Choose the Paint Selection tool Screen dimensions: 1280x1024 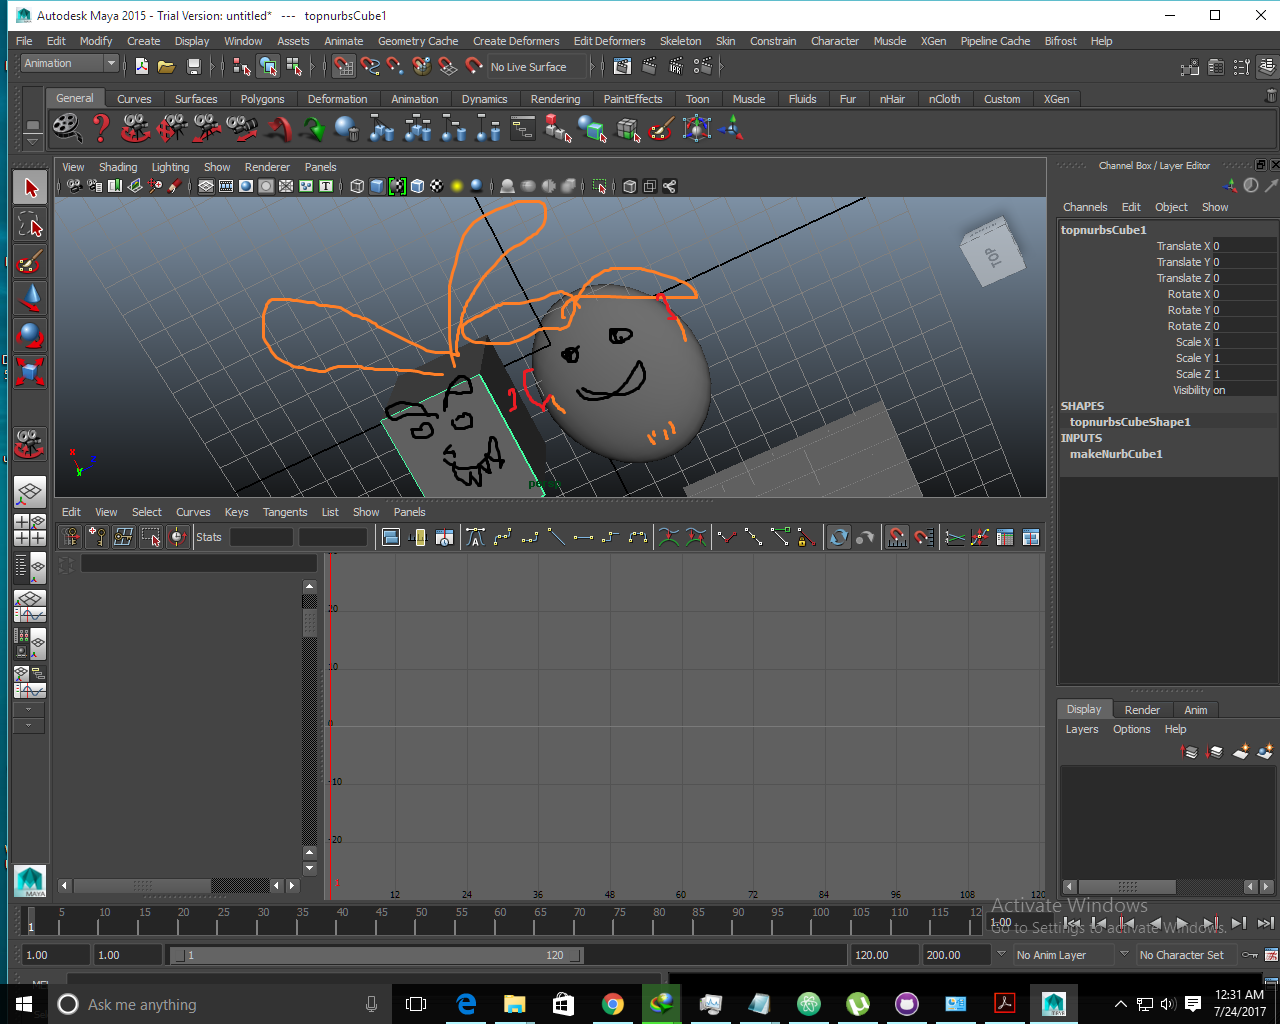pos(31,261)
